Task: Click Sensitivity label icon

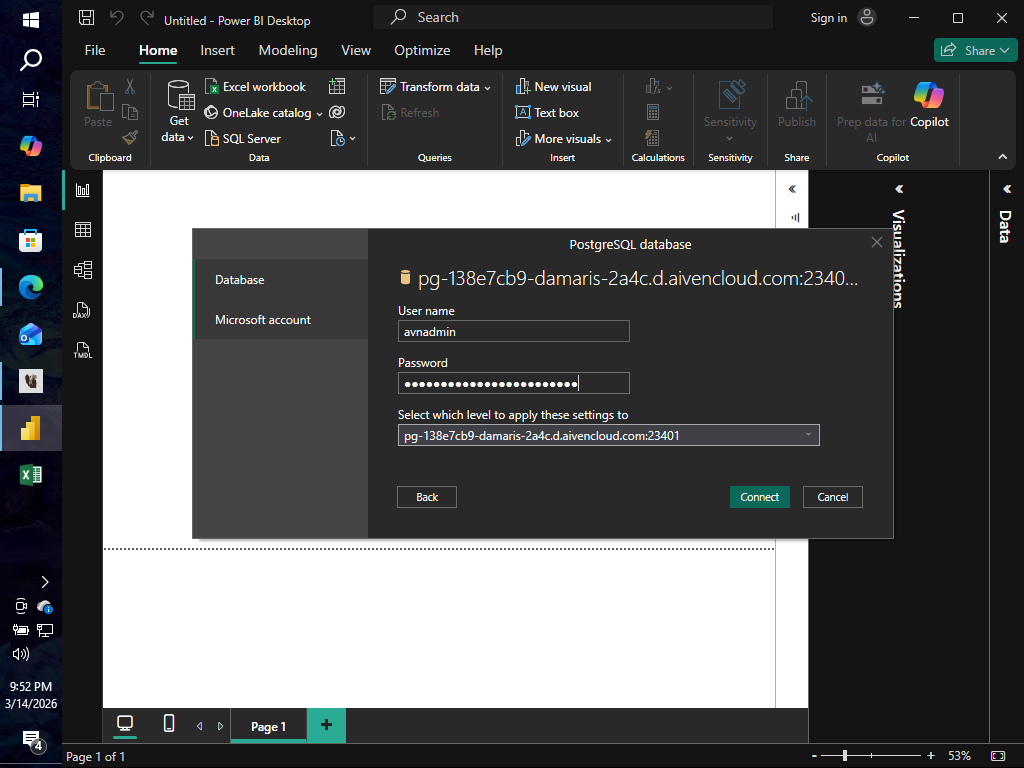Action: click(731, 95)
